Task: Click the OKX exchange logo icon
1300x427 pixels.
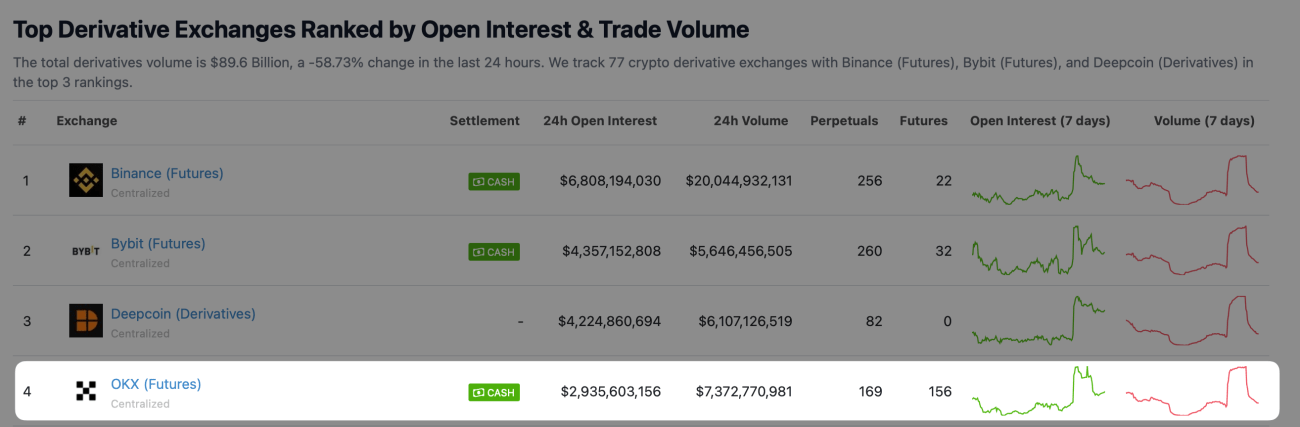Action: 86,391
